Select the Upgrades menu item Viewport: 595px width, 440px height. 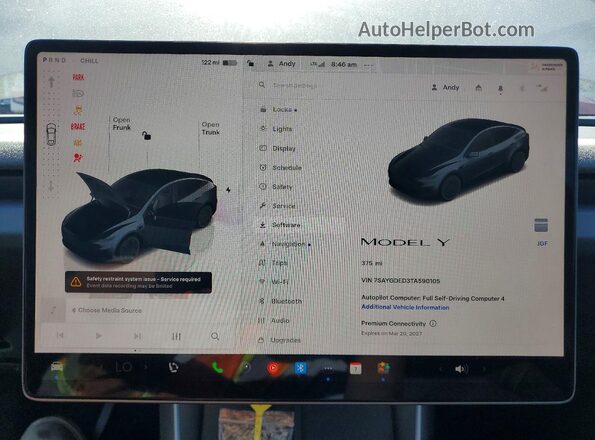pyautogui.click(x=279, y=340)
